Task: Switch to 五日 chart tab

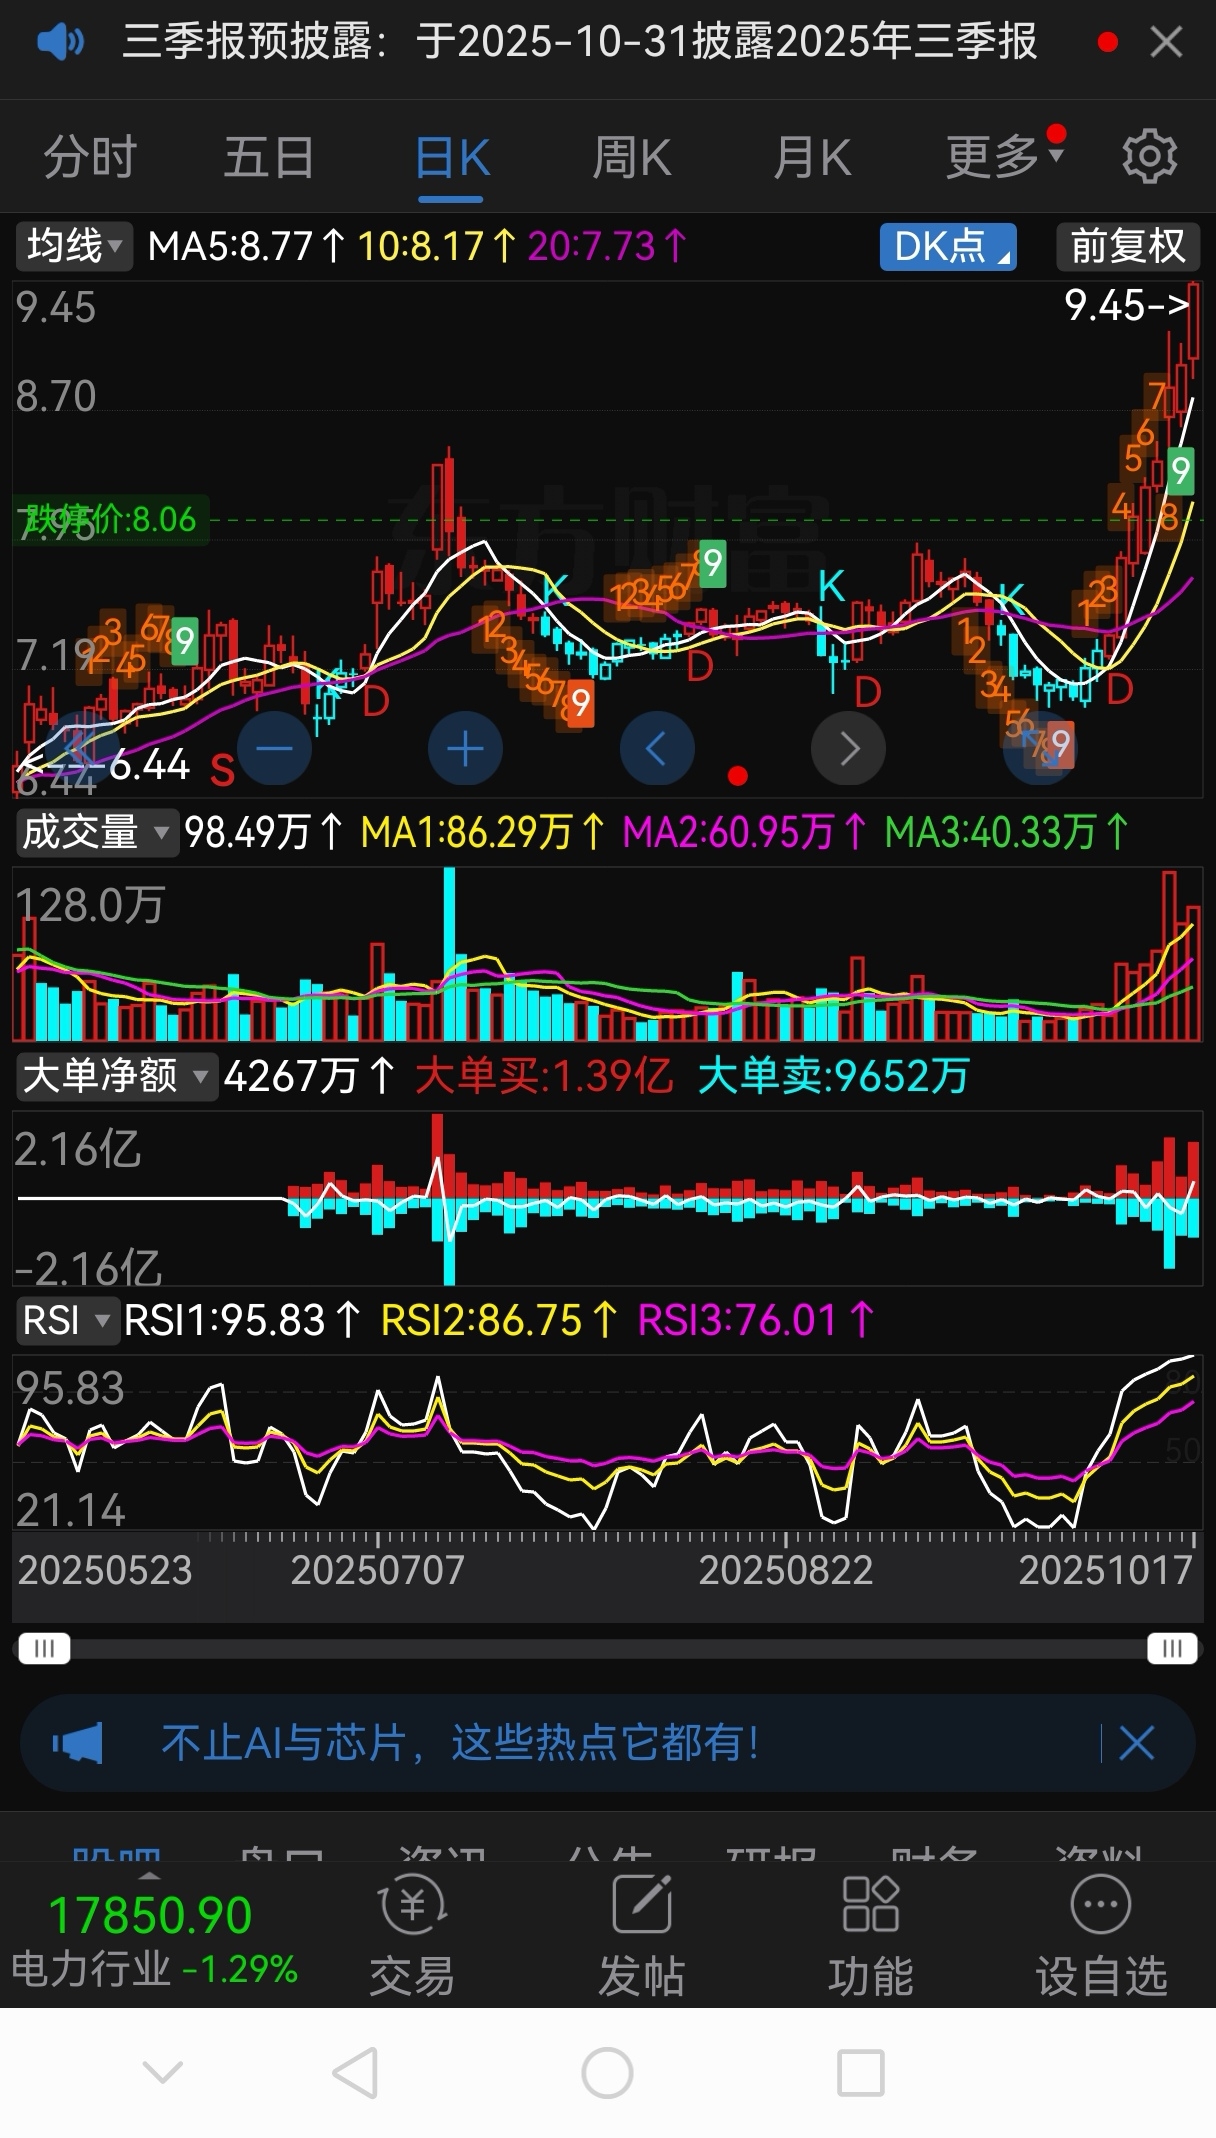Action: point(269,158)
